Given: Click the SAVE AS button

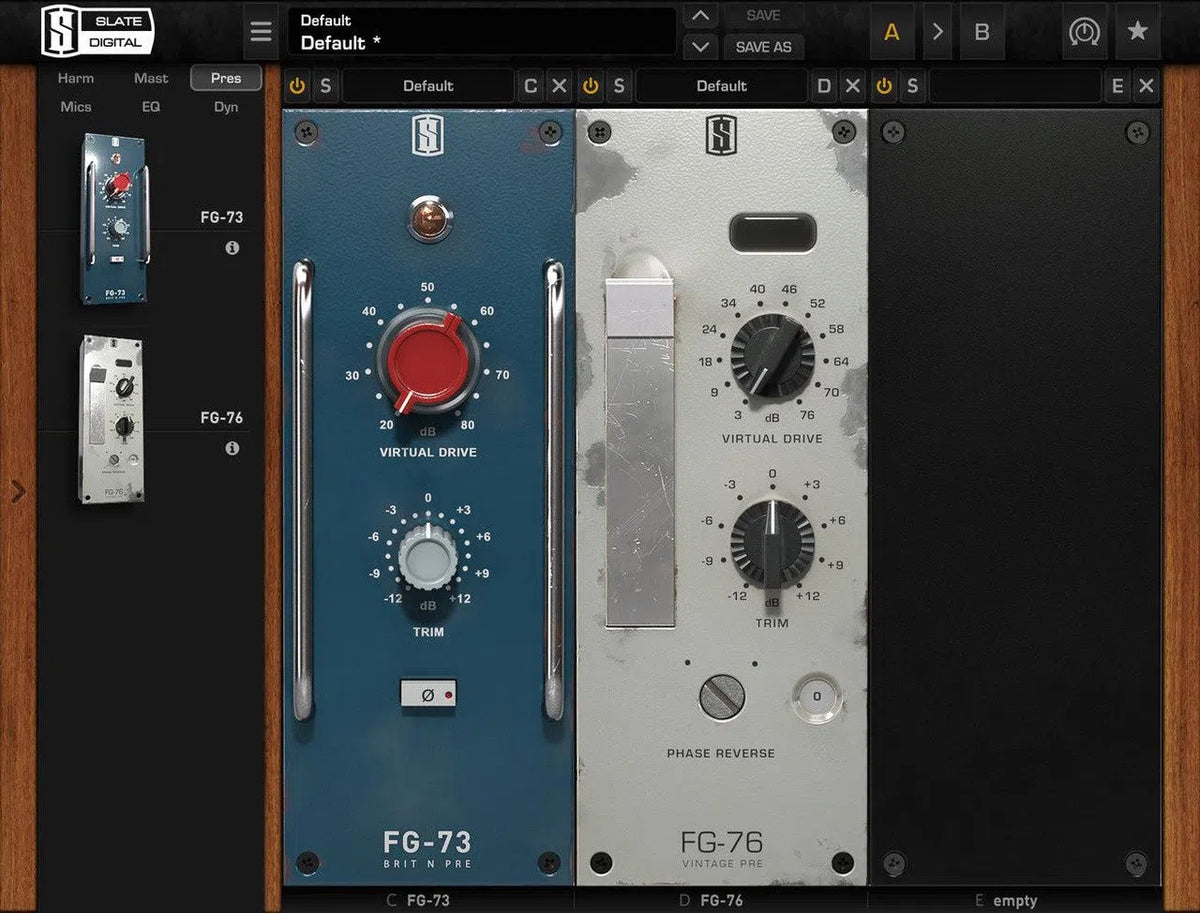Looking at the screenshot, I should tap(763, 47).
